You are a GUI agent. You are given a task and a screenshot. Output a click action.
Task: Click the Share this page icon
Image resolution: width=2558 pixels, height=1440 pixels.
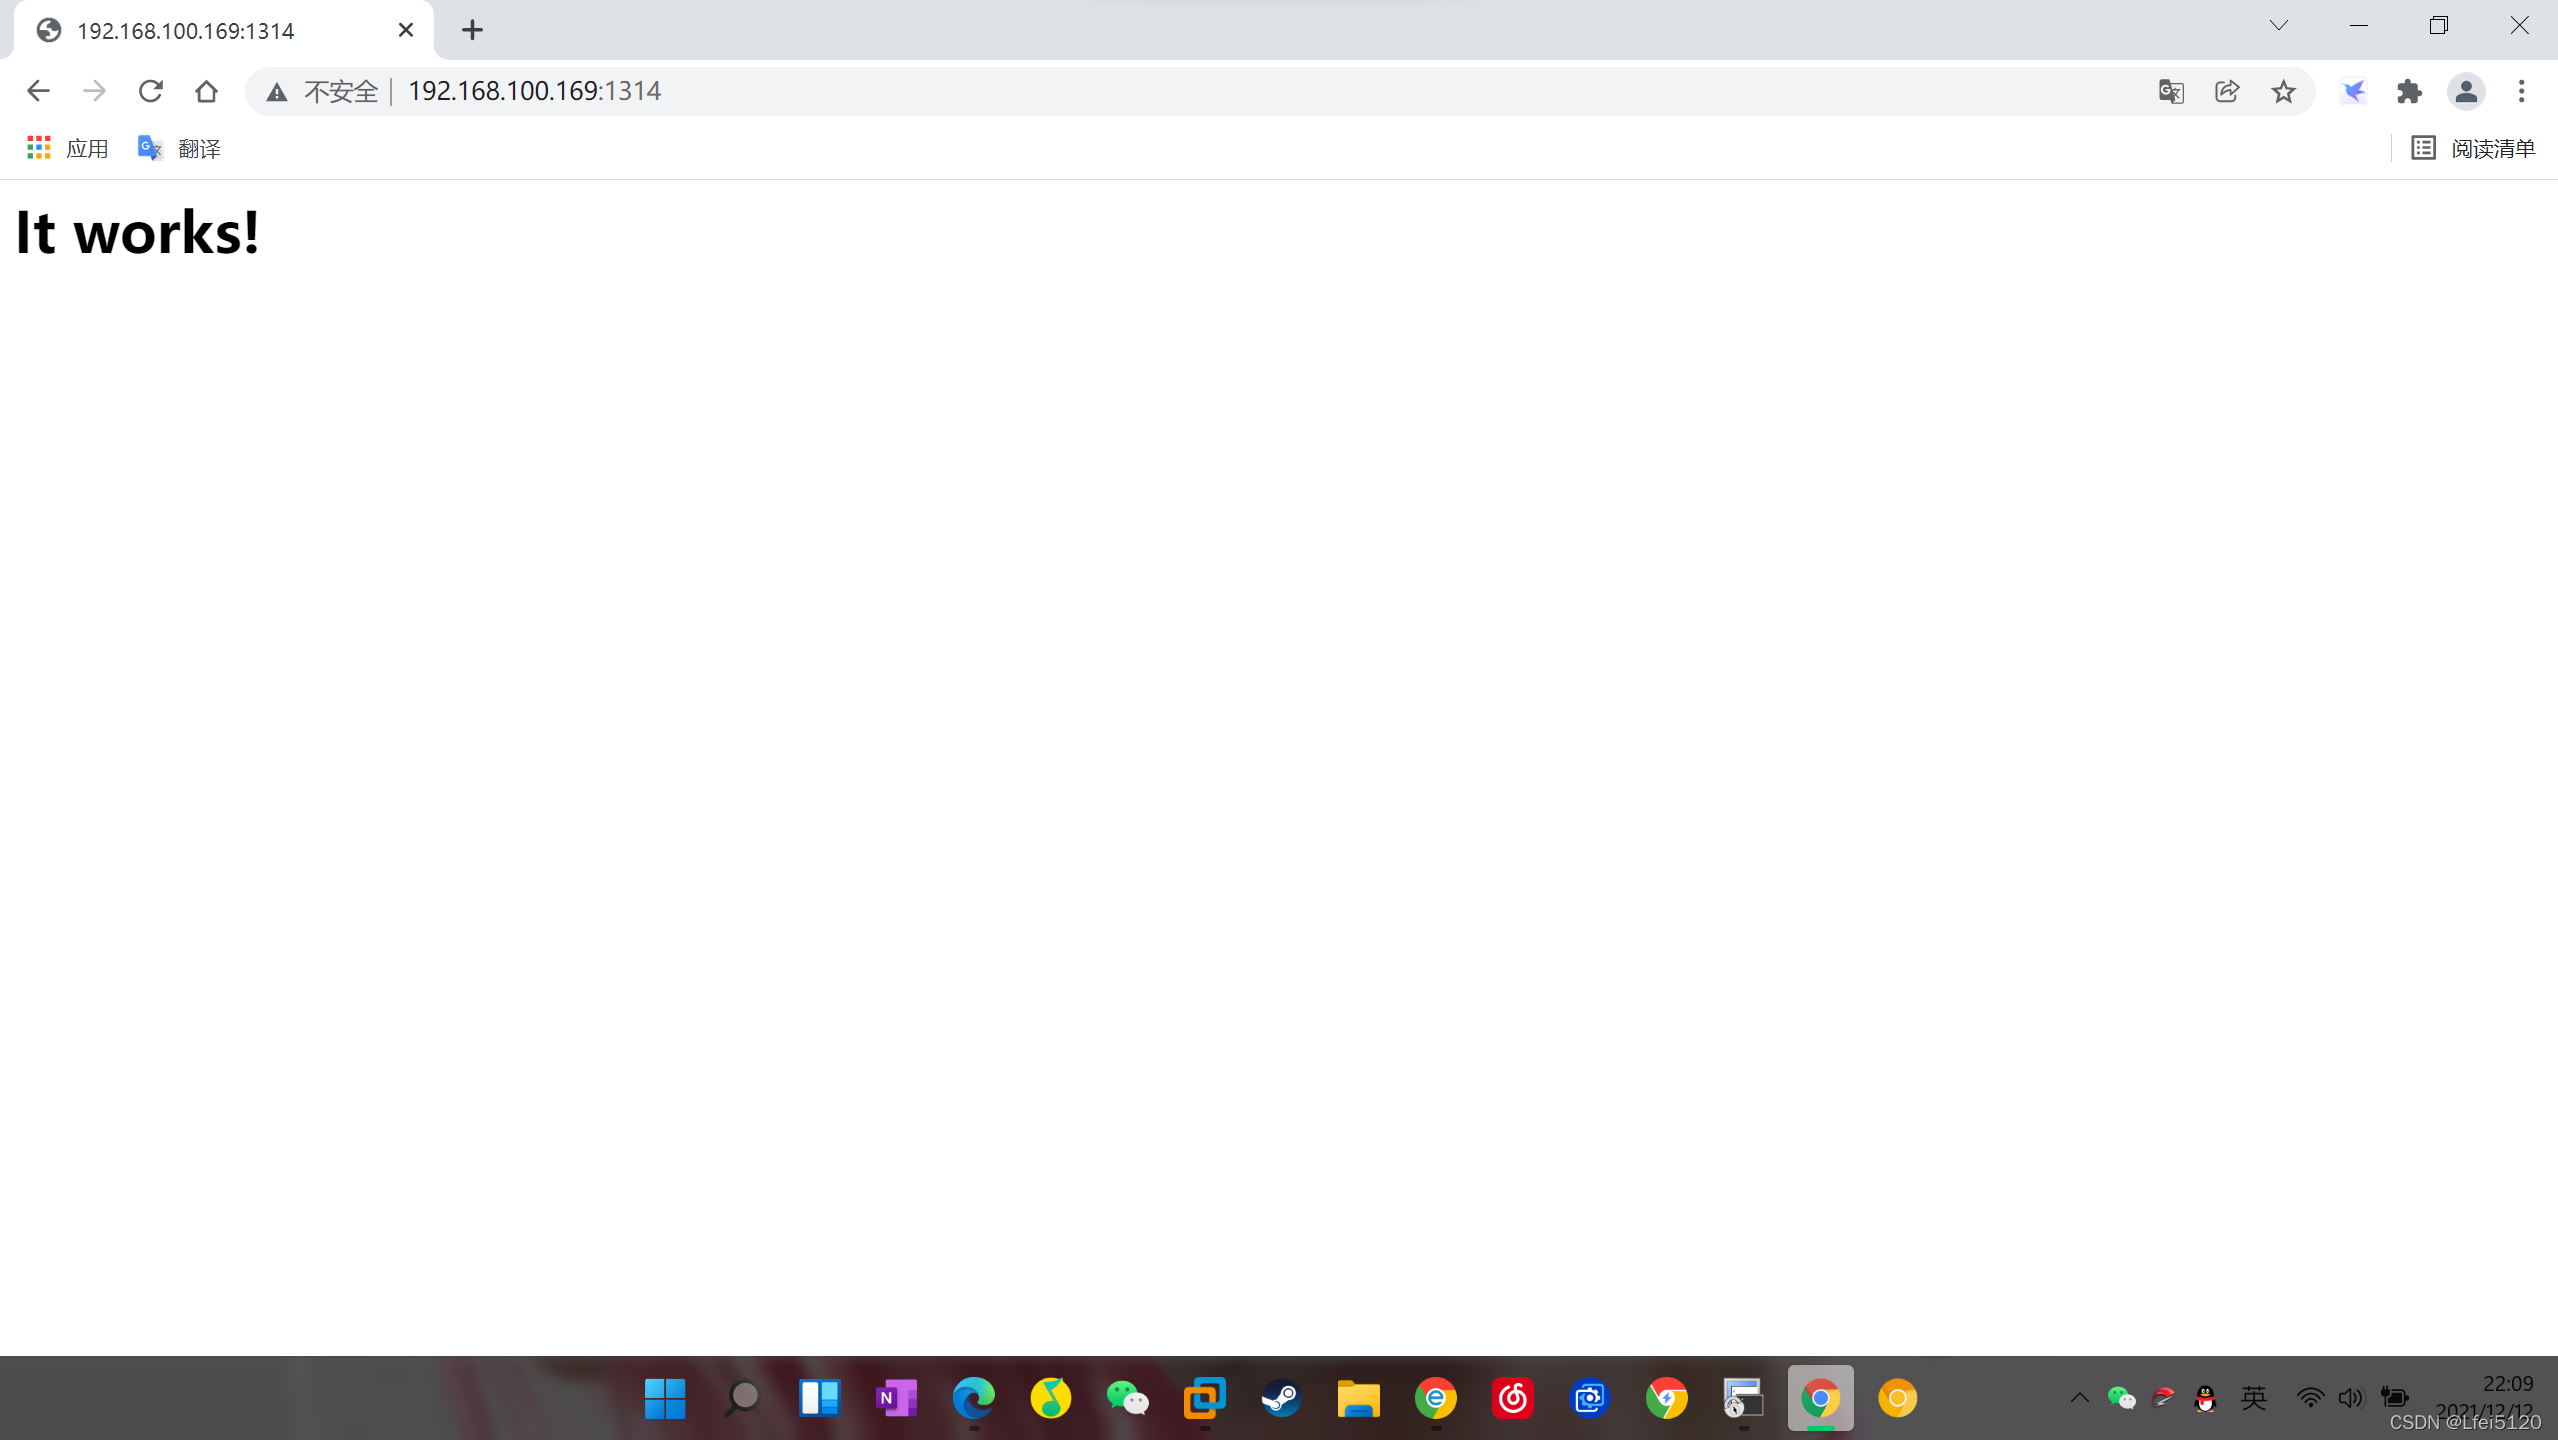pos(2226,91)
